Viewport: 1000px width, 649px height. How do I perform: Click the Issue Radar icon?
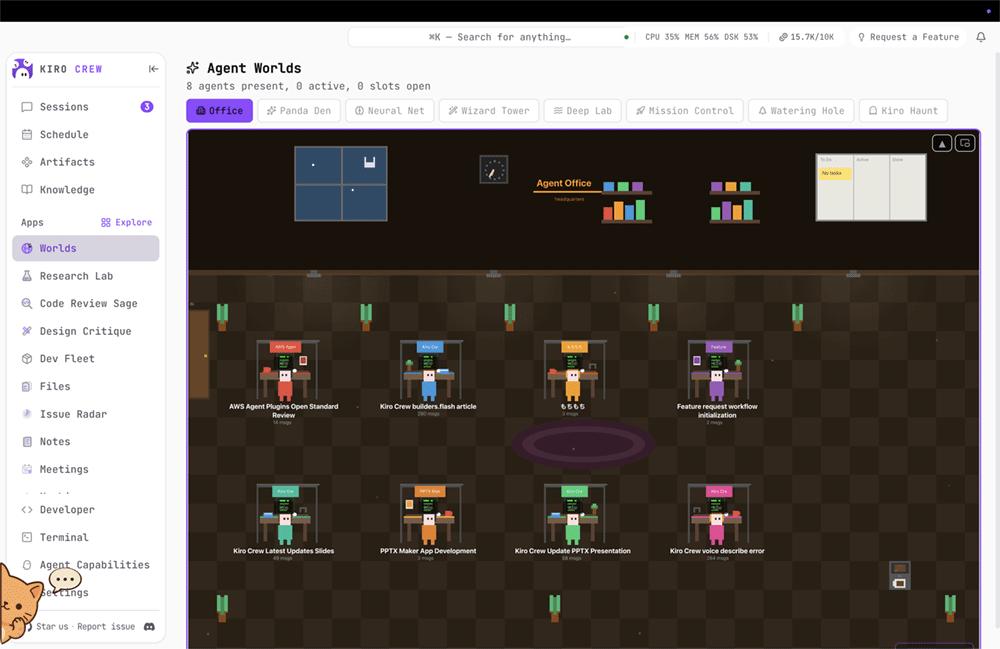27,414
